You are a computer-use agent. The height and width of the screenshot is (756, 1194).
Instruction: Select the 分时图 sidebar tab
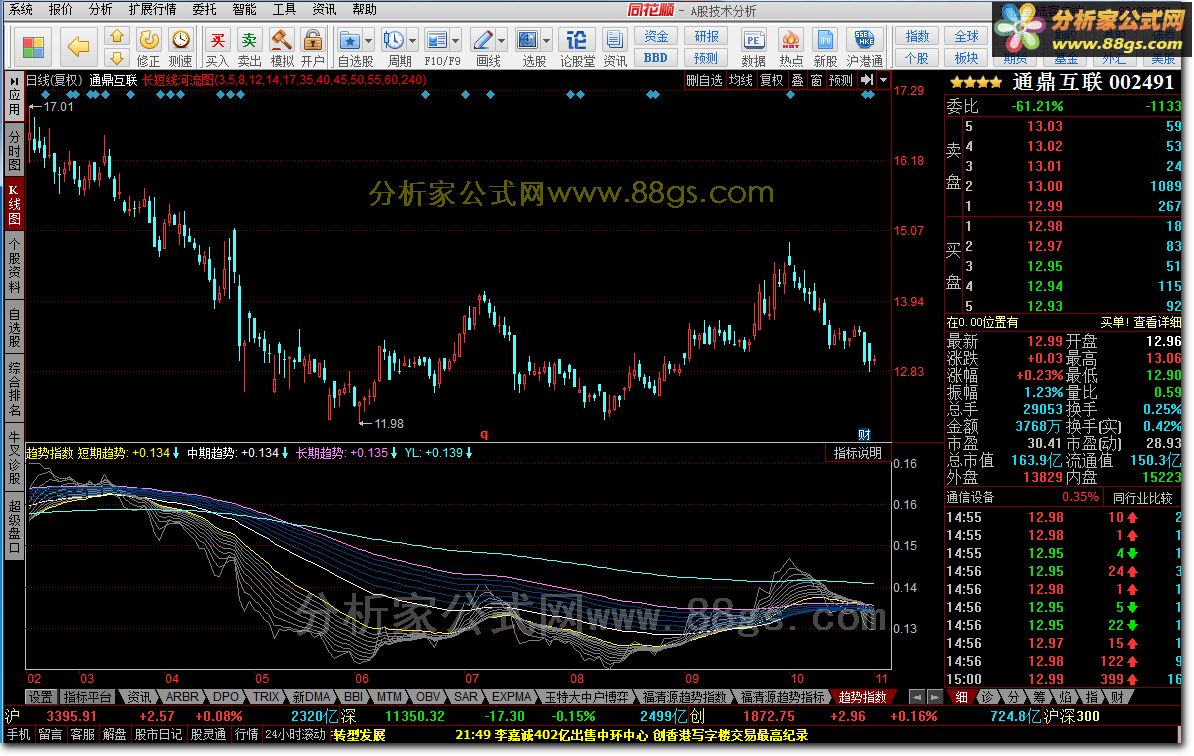pos(14,150)
